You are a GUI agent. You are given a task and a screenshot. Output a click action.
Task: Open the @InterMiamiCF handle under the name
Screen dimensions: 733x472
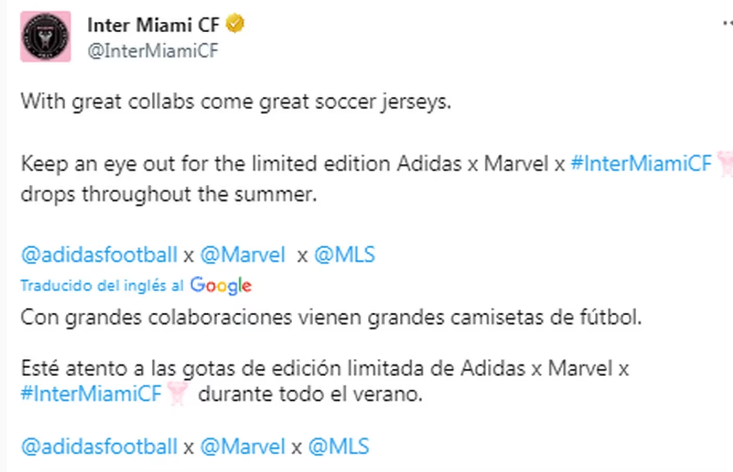(153, 50)
